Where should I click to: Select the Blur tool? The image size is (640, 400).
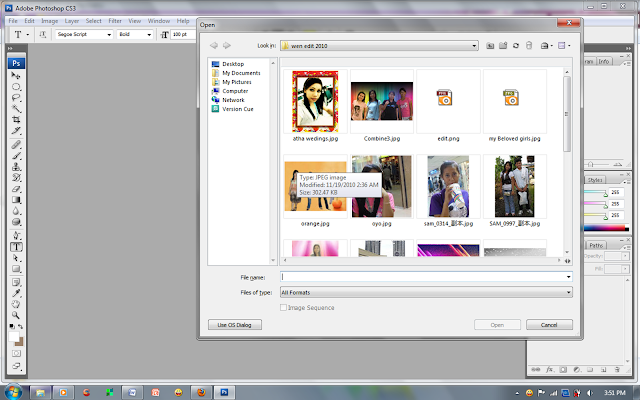(16, 211)
